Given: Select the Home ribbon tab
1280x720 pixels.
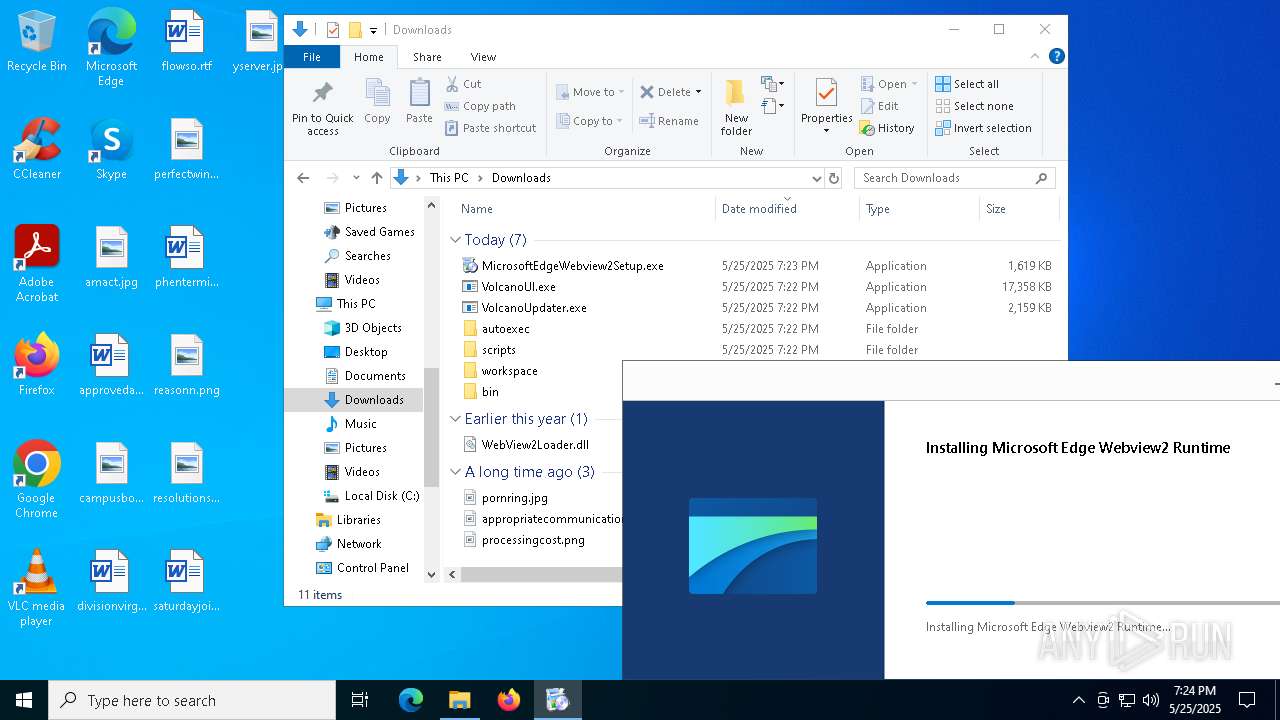Looking at the screenshot, I should [368, 57].
